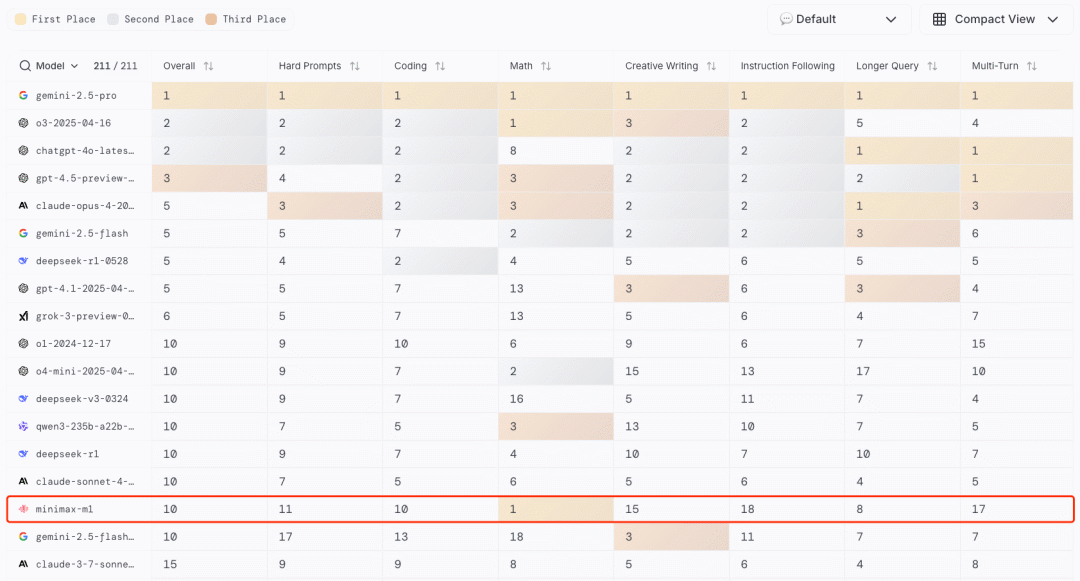Click the search magnifier icon beside Model
1080x581 pixels.
[25, 66]
